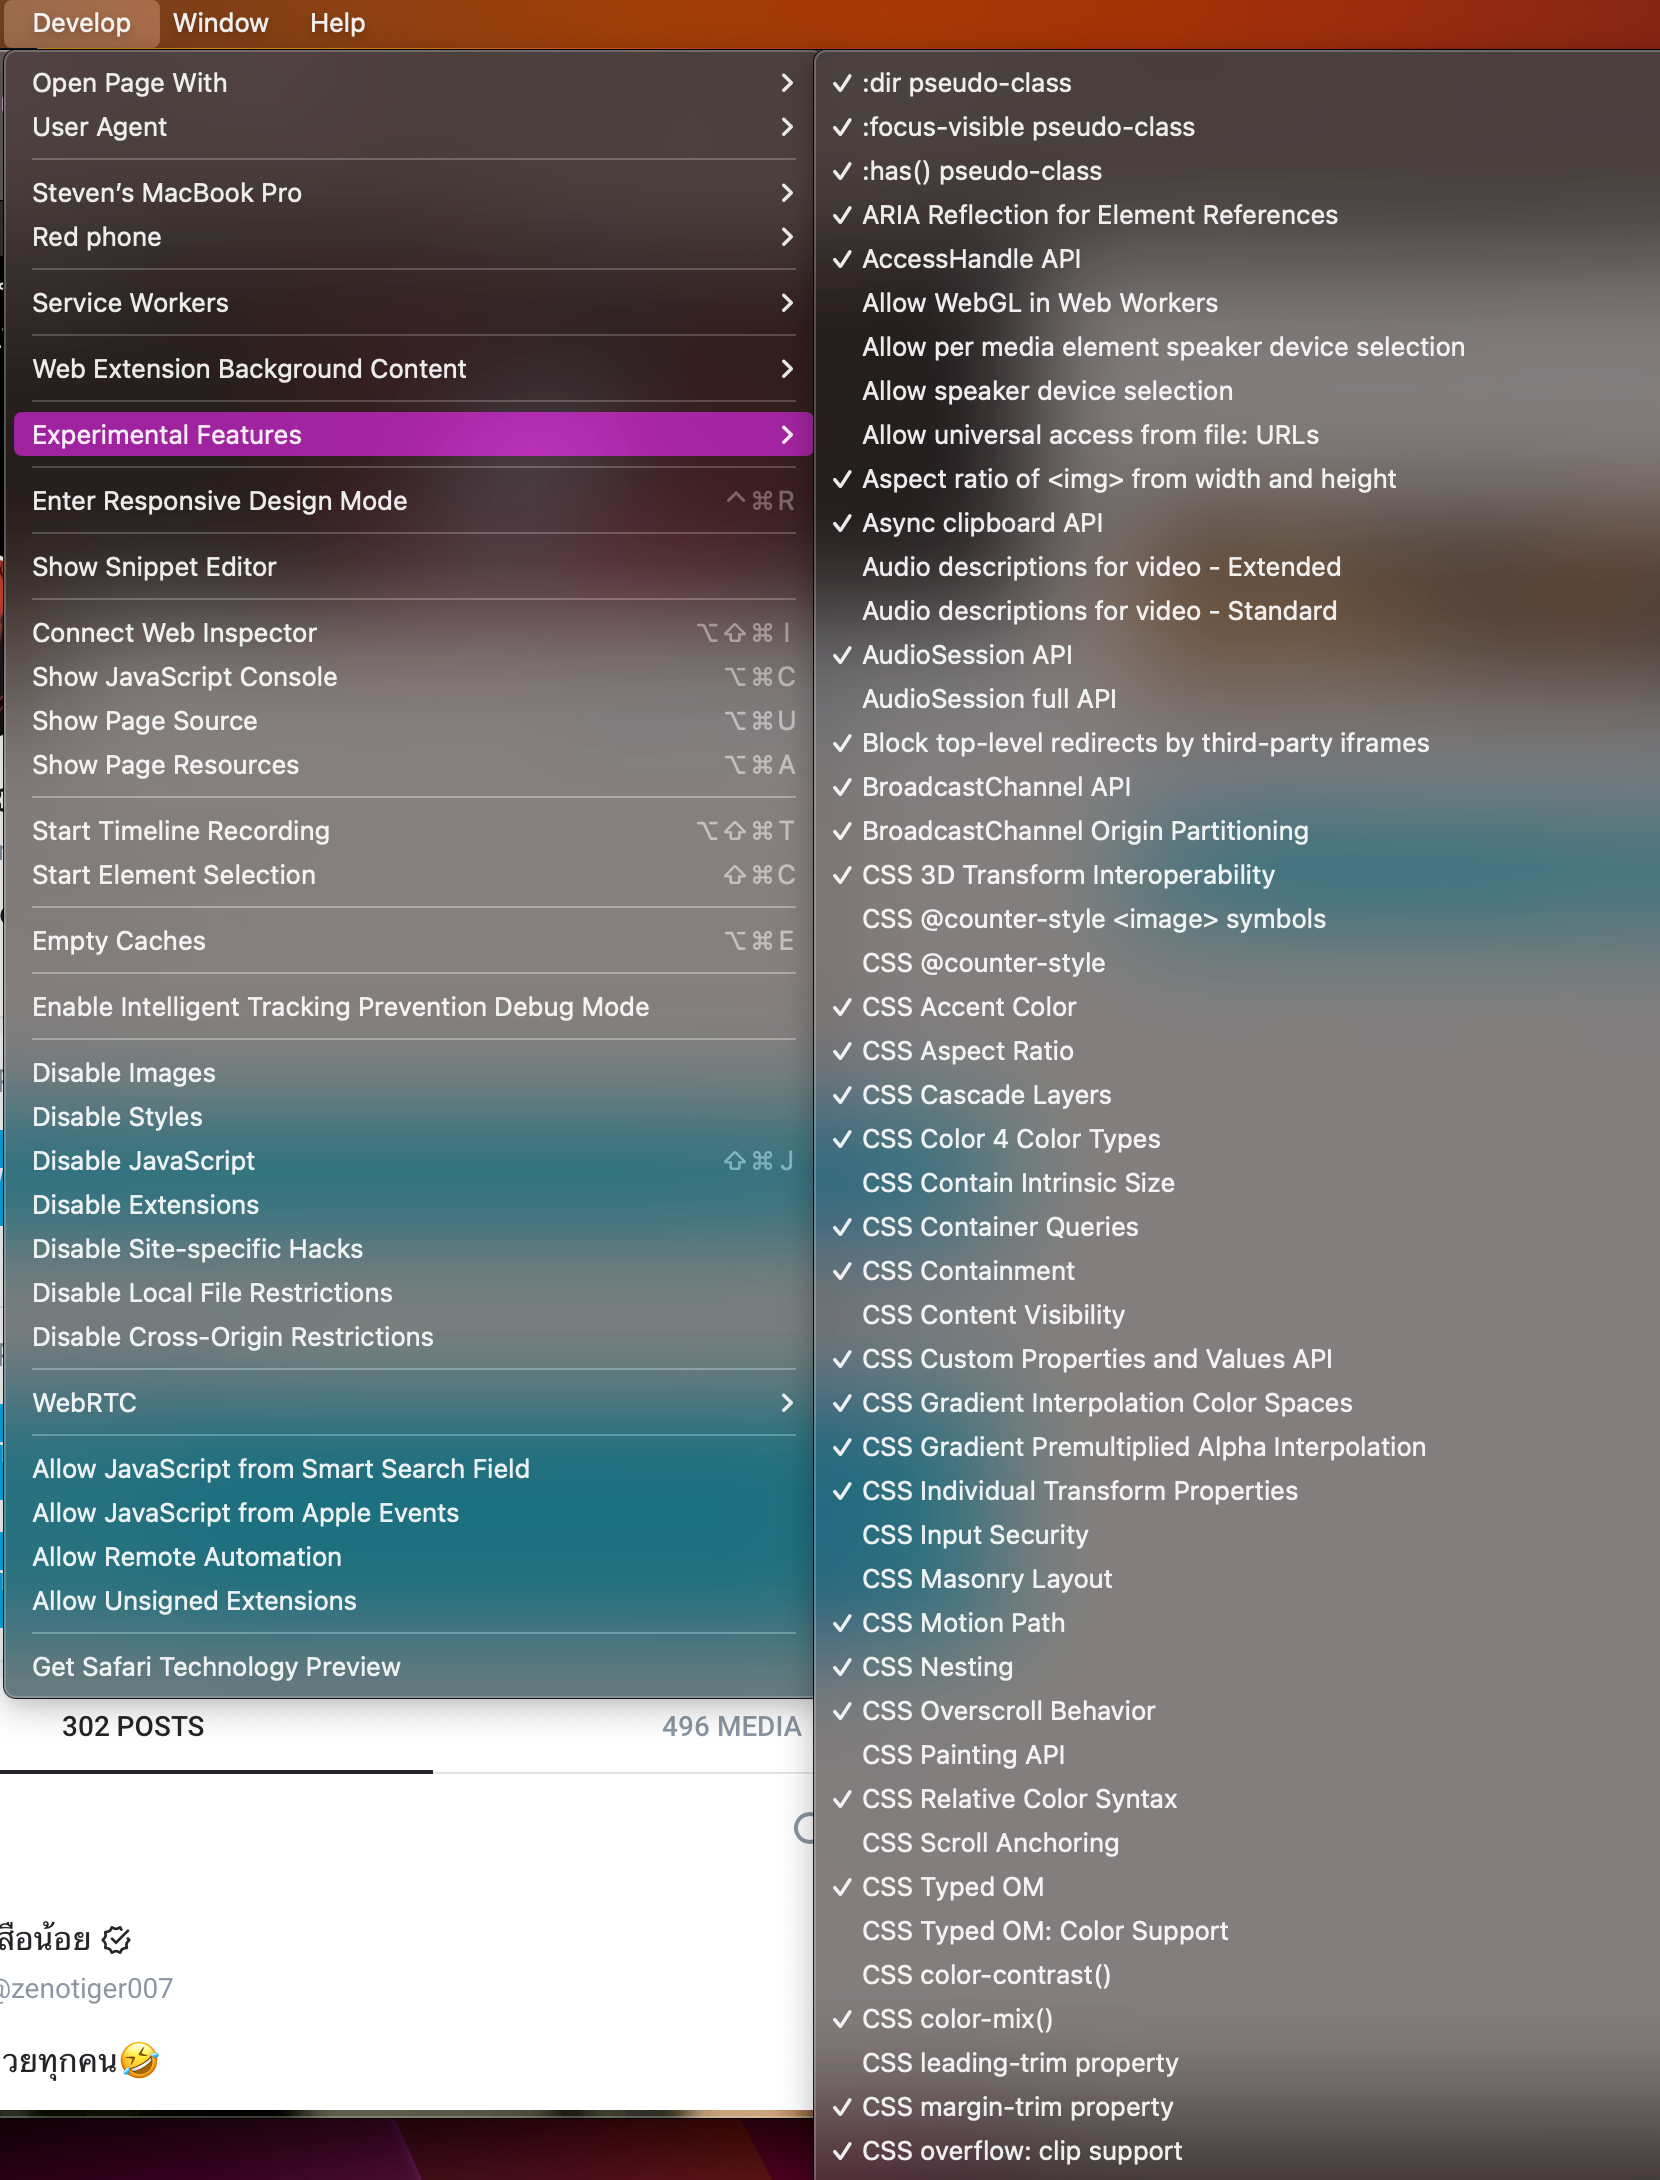The width and height of the screenshot is (1660, 2180).
Task: Select "Show Snippet Editor"
Action: [154, 566]
